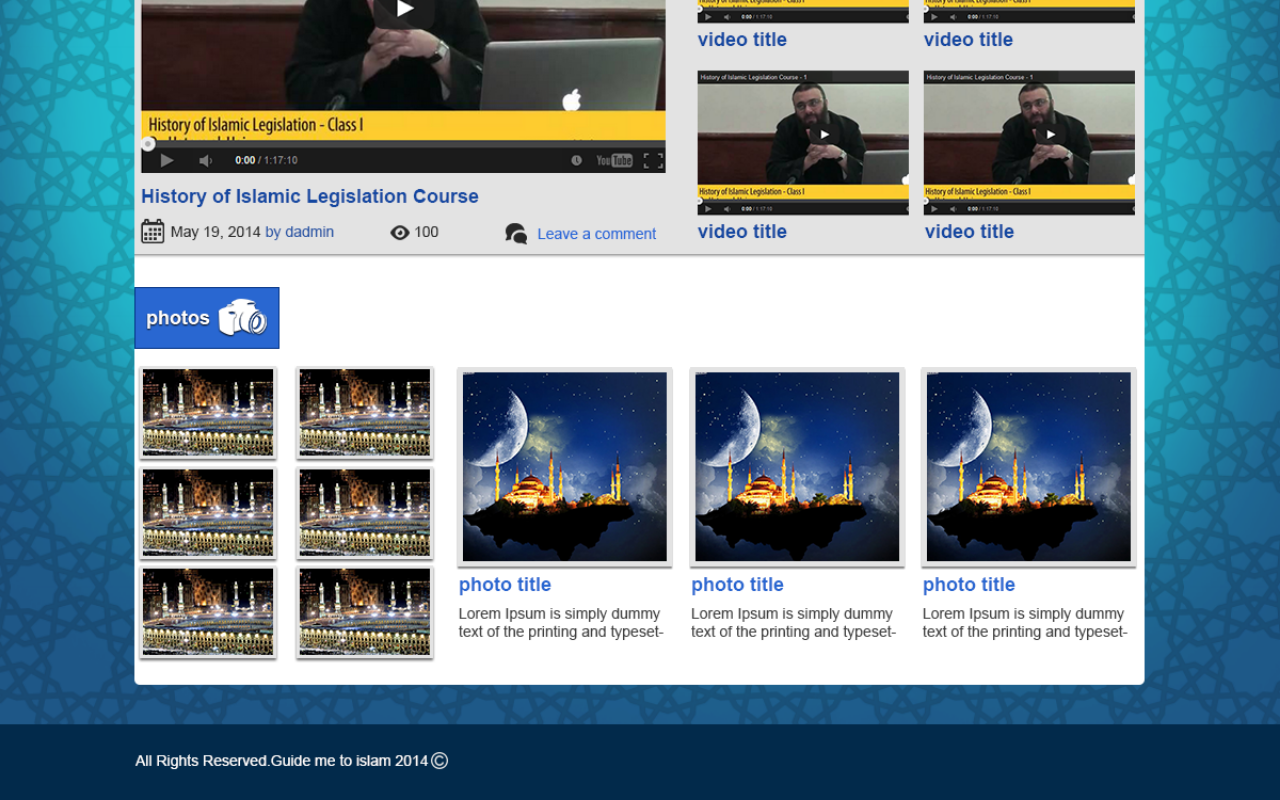This screenshot has width=1280, height=800.
Task: Open the History of Islamic Legislation Course title
Action: pyautogui.click(x=310, y=196)
